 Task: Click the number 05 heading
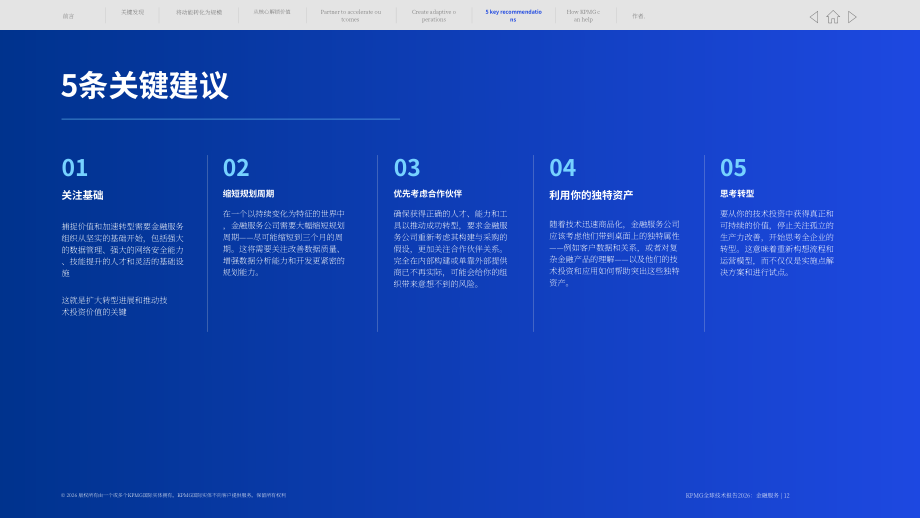[733, 168]
